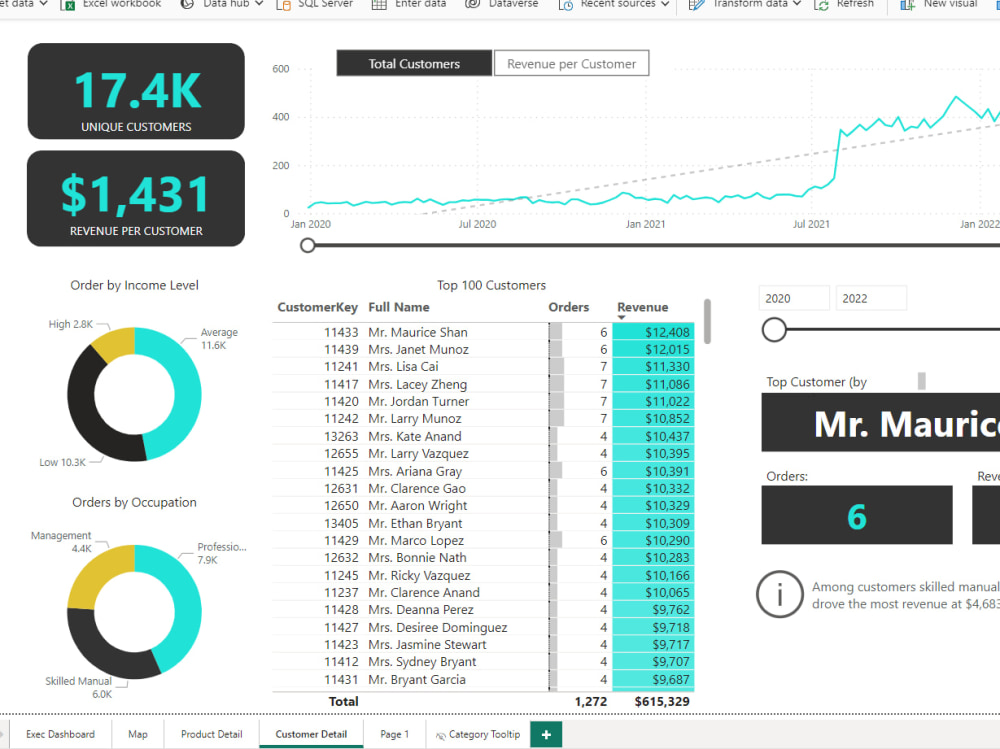Select row Mrs. Lisa Cai
This screenshot has height=749, width=1000.
pyautogui.click(x=483, y=367)
